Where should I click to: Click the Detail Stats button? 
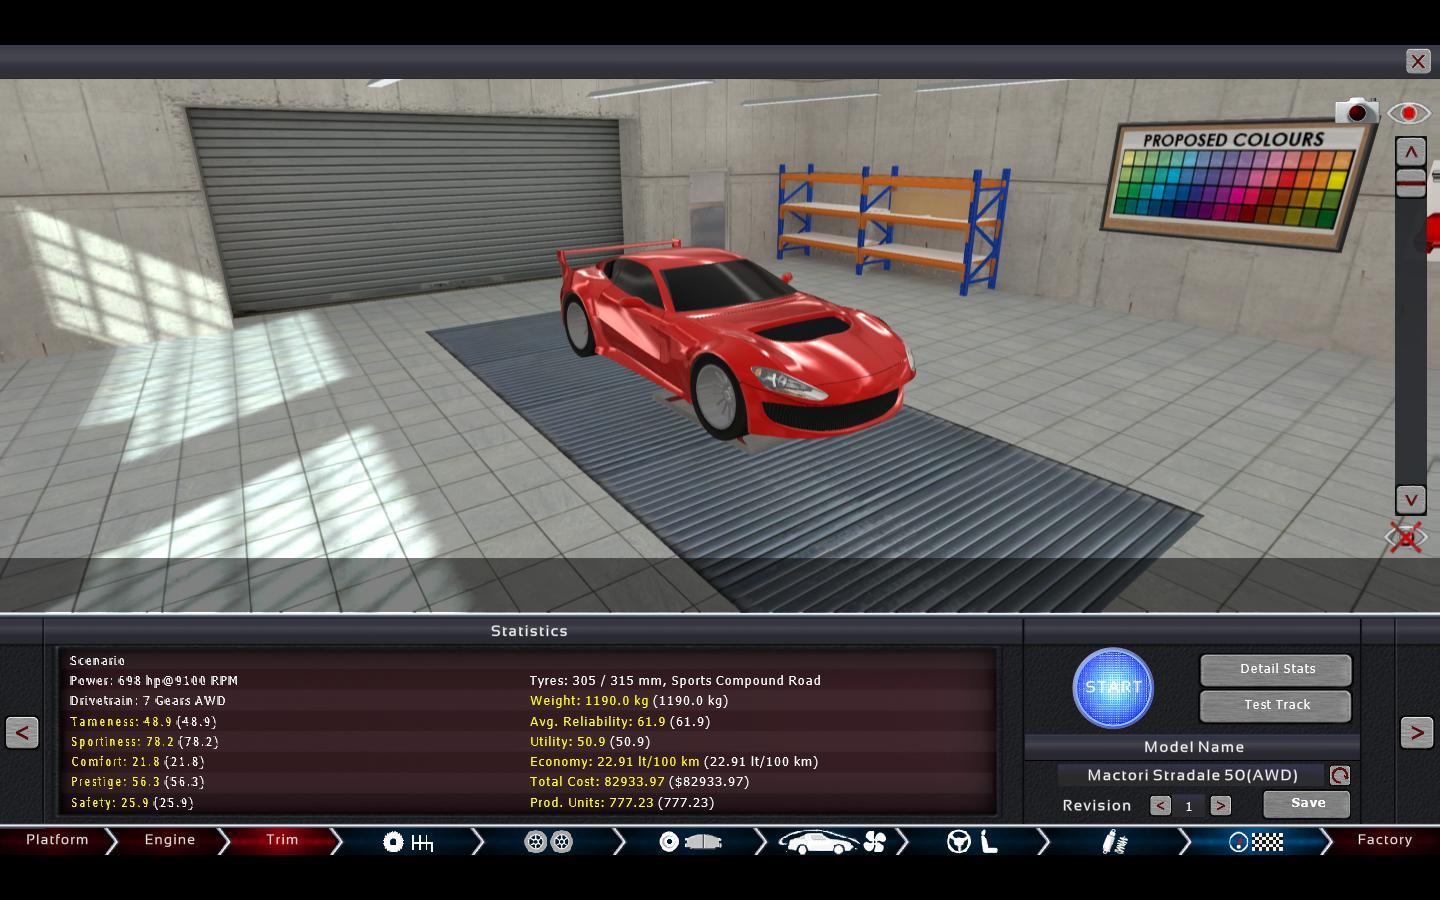1276,669
